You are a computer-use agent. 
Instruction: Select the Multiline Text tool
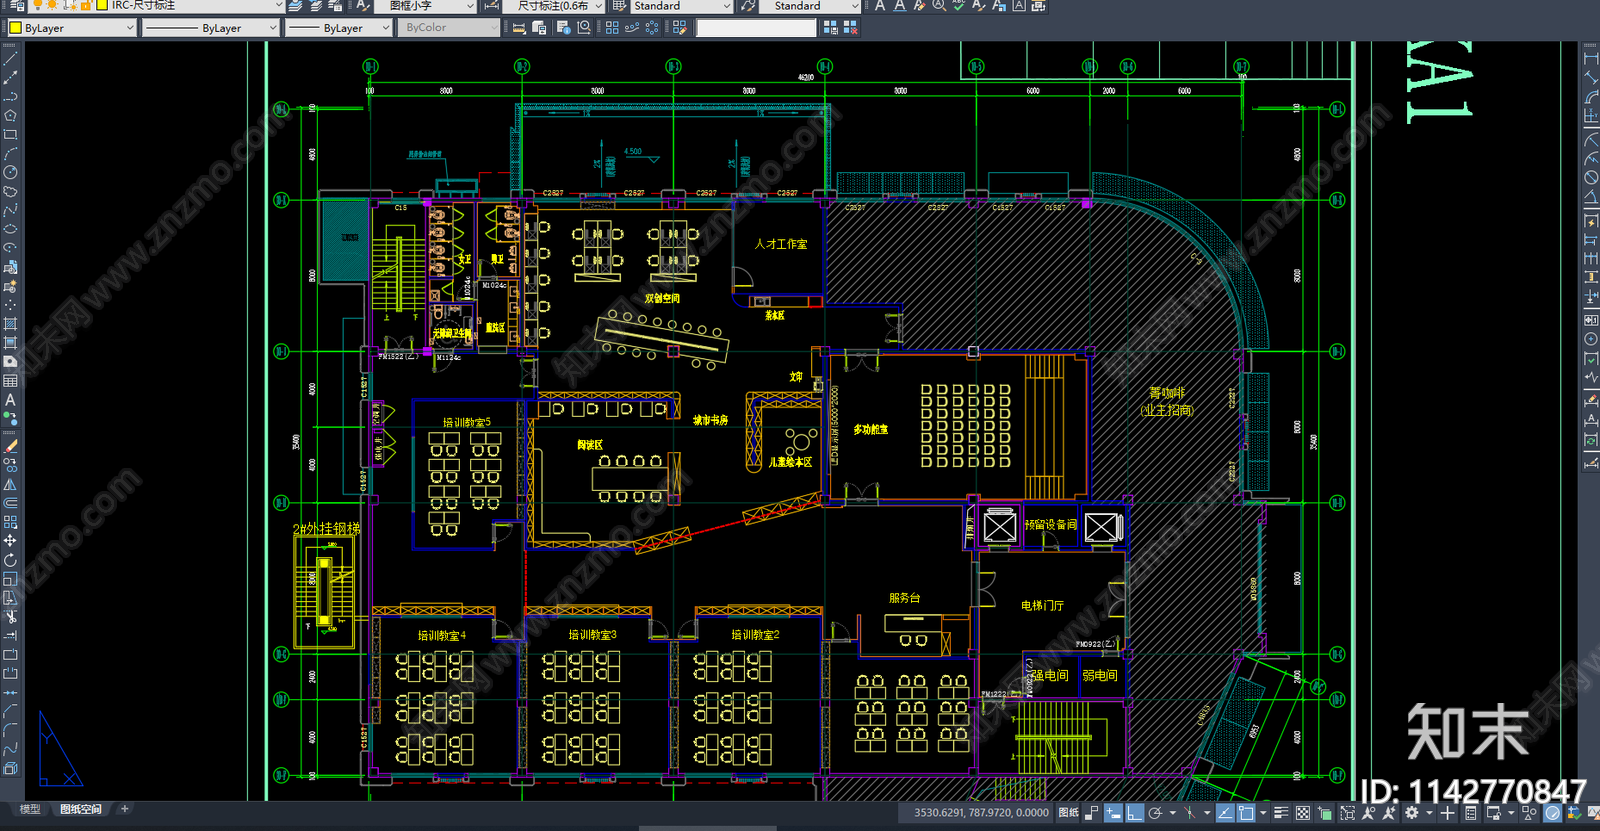coord(10,400)
